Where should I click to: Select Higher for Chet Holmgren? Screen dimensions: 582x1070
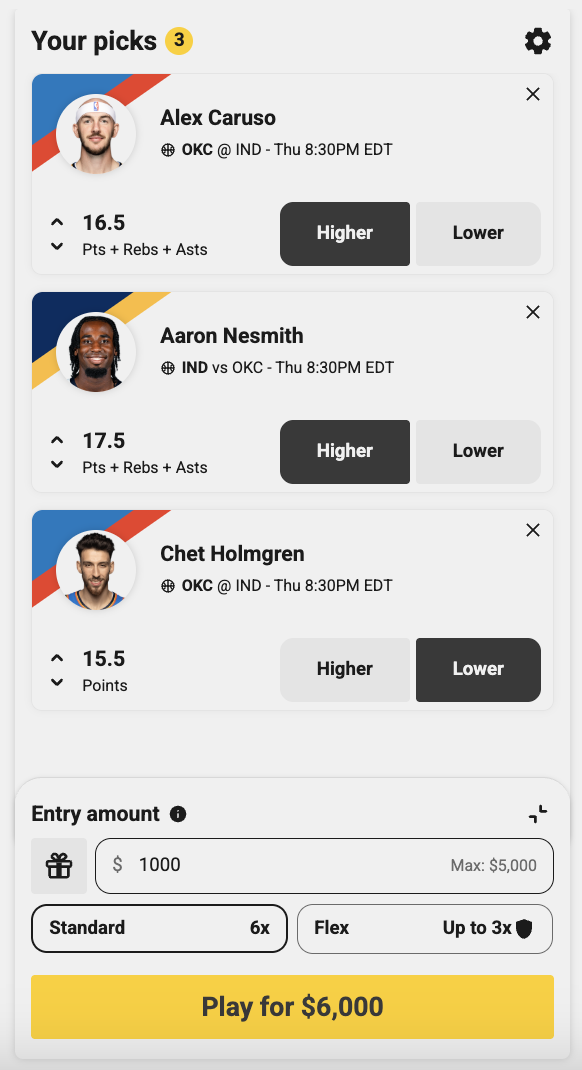pyautogui.click(x=345, y=669)
